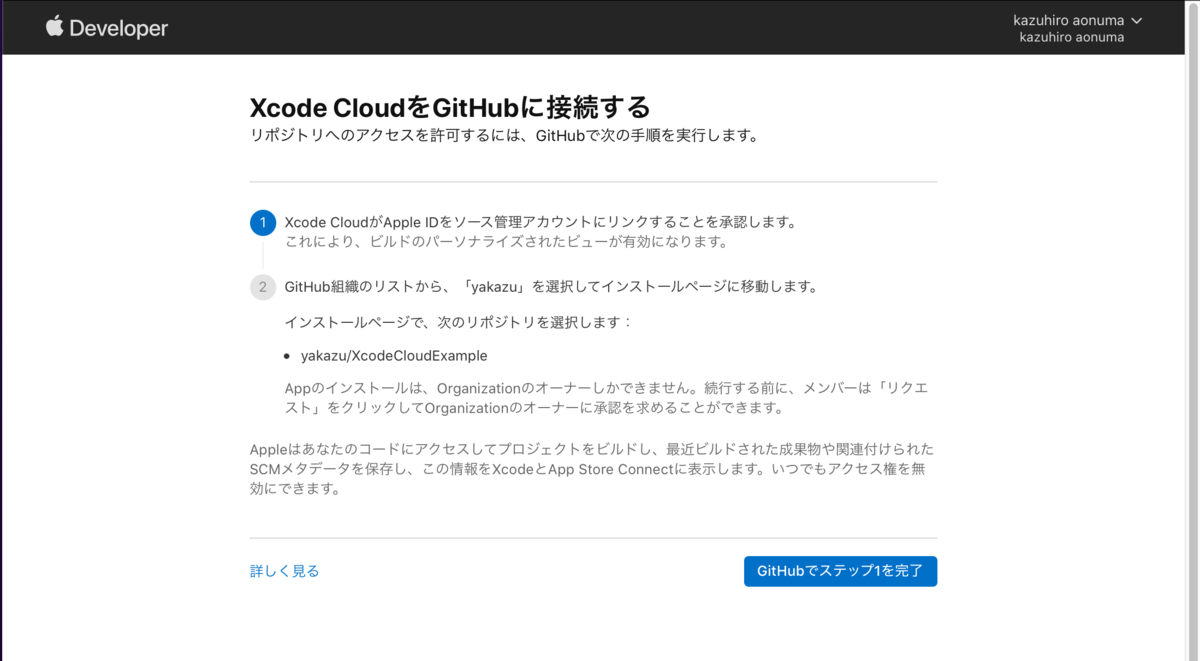
Task: Click the circle containing number 2
Action: 263,287
